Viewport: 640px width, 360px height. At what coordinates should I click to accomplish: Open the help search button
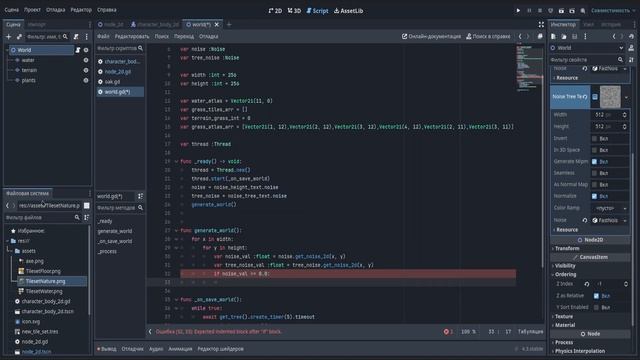[488, 36]
